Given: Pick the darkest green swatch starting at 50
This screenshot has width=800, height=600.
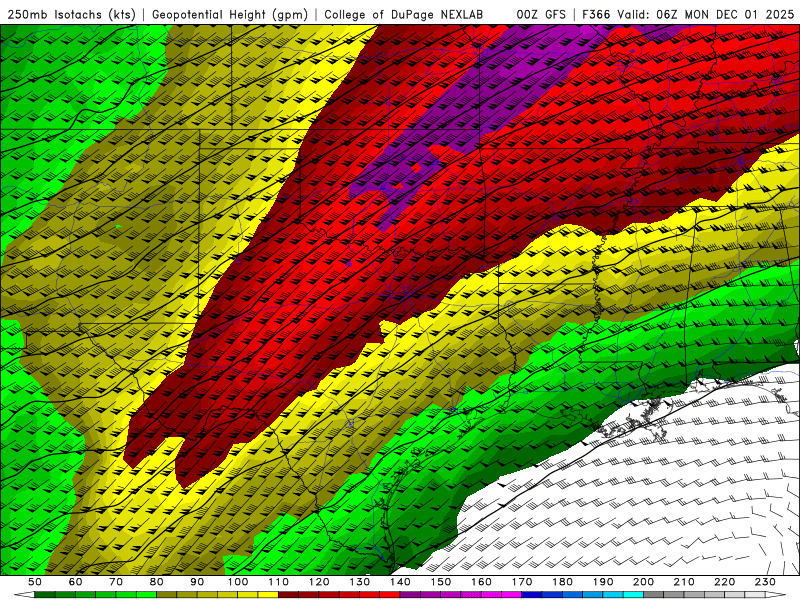Looking at the screenshot, I should pyautogui.click(x=45, y=594).
